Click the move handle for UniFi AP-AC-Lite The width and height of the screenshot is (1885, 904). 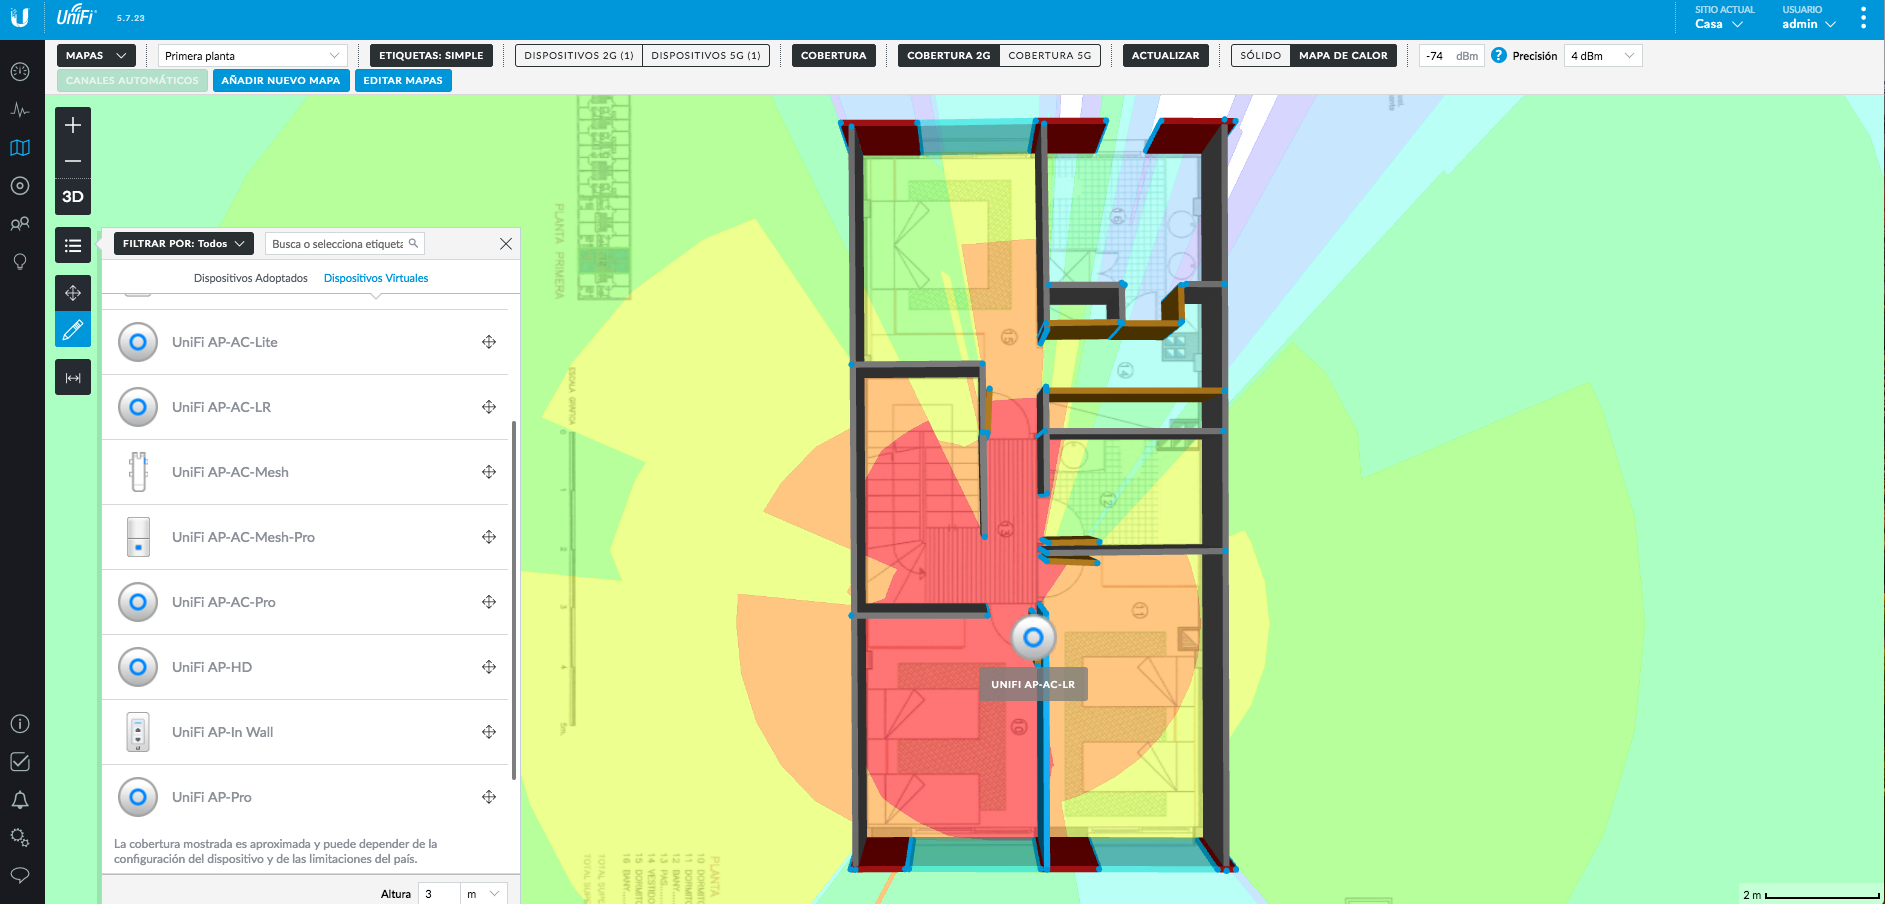489,342
